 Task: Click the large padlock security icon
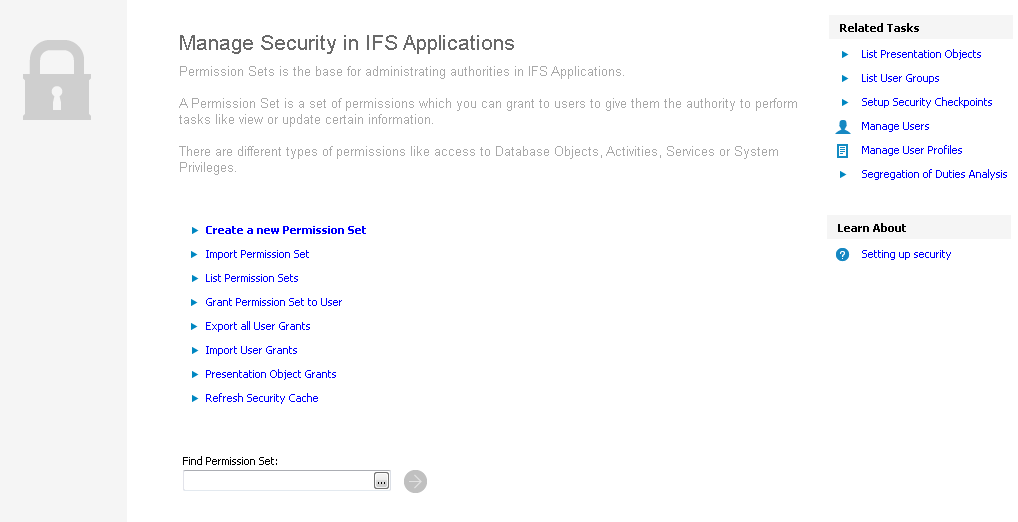[x=57, y=81]
